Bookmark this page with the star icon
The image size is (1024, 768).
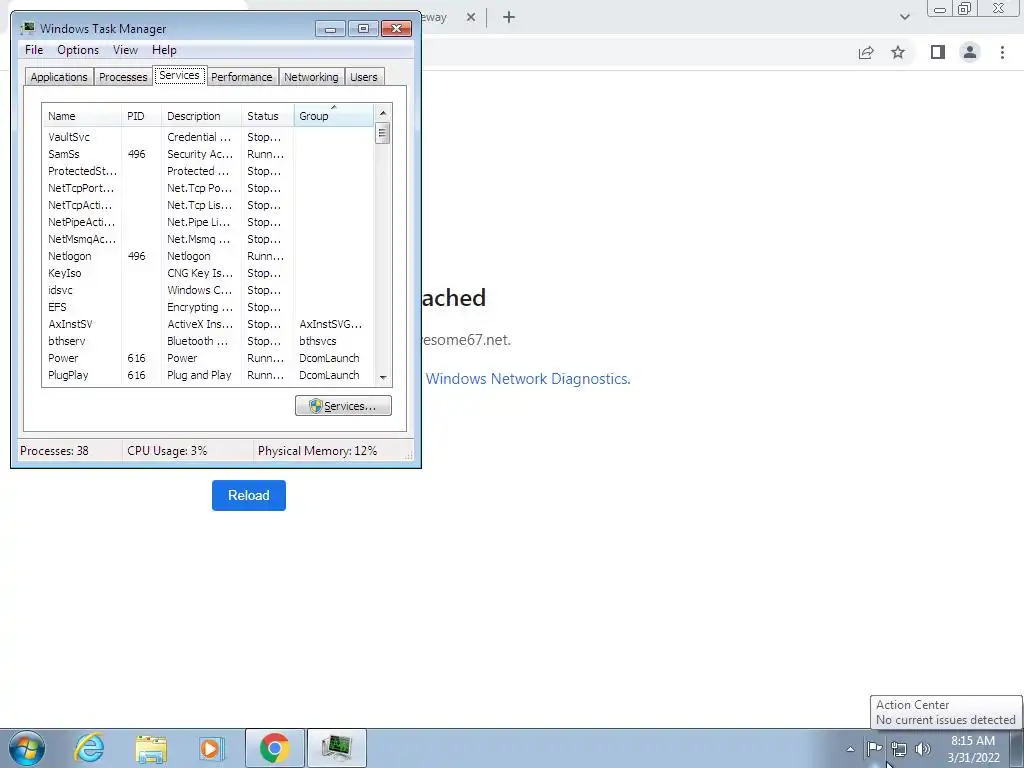pyautogui.click(x=898, y=52)
